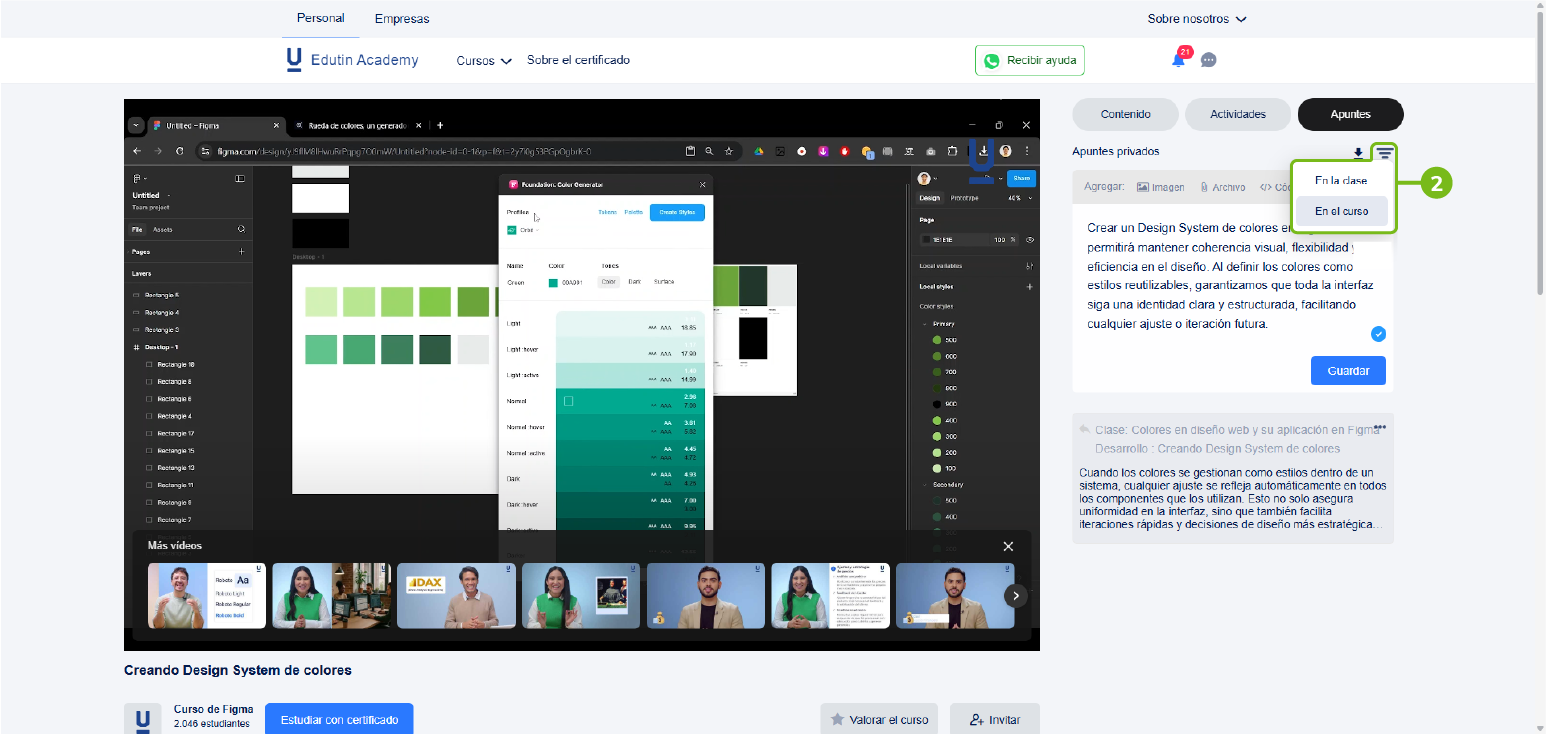Click next arrow in video carousel

1015,596
